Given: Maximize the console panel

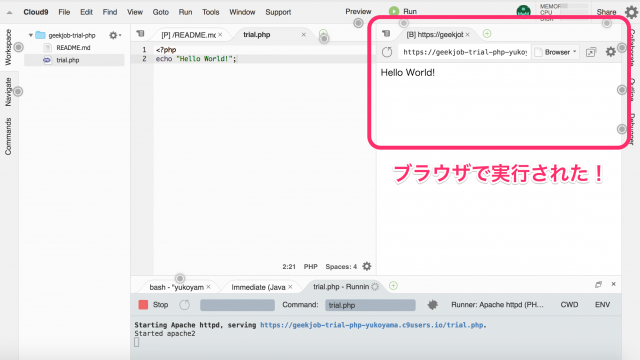Looking at the screenshot, I should click(x=598, y=284).
